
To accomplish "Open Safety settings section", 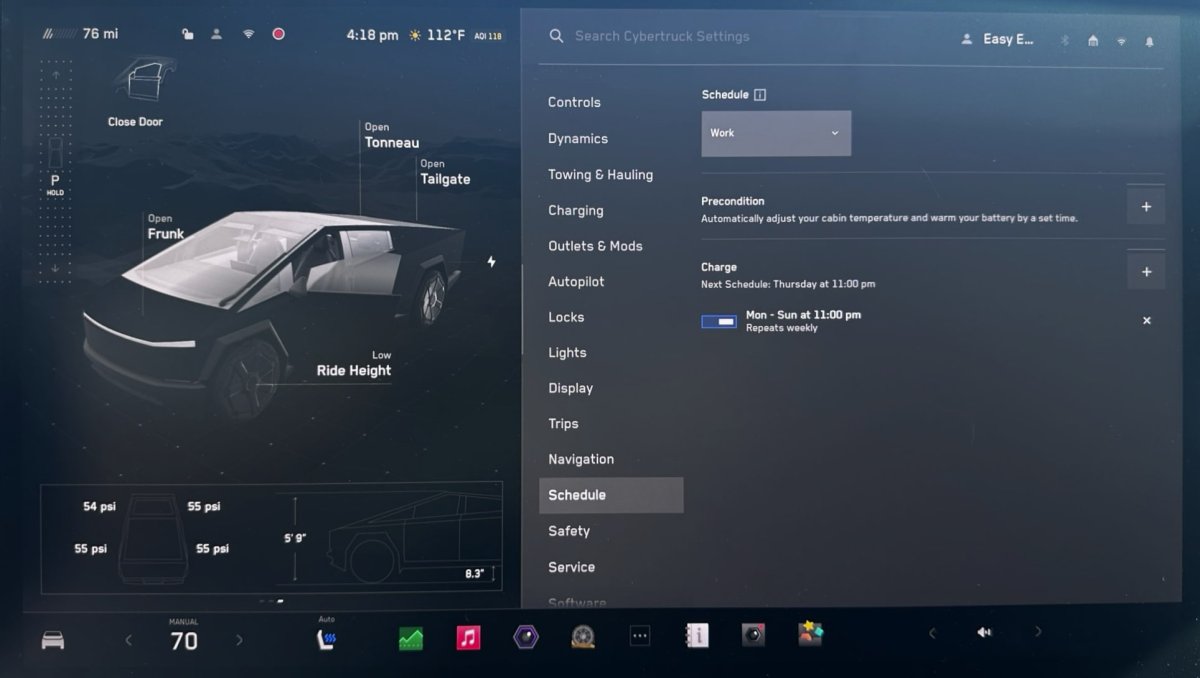I will pos(569,531).
